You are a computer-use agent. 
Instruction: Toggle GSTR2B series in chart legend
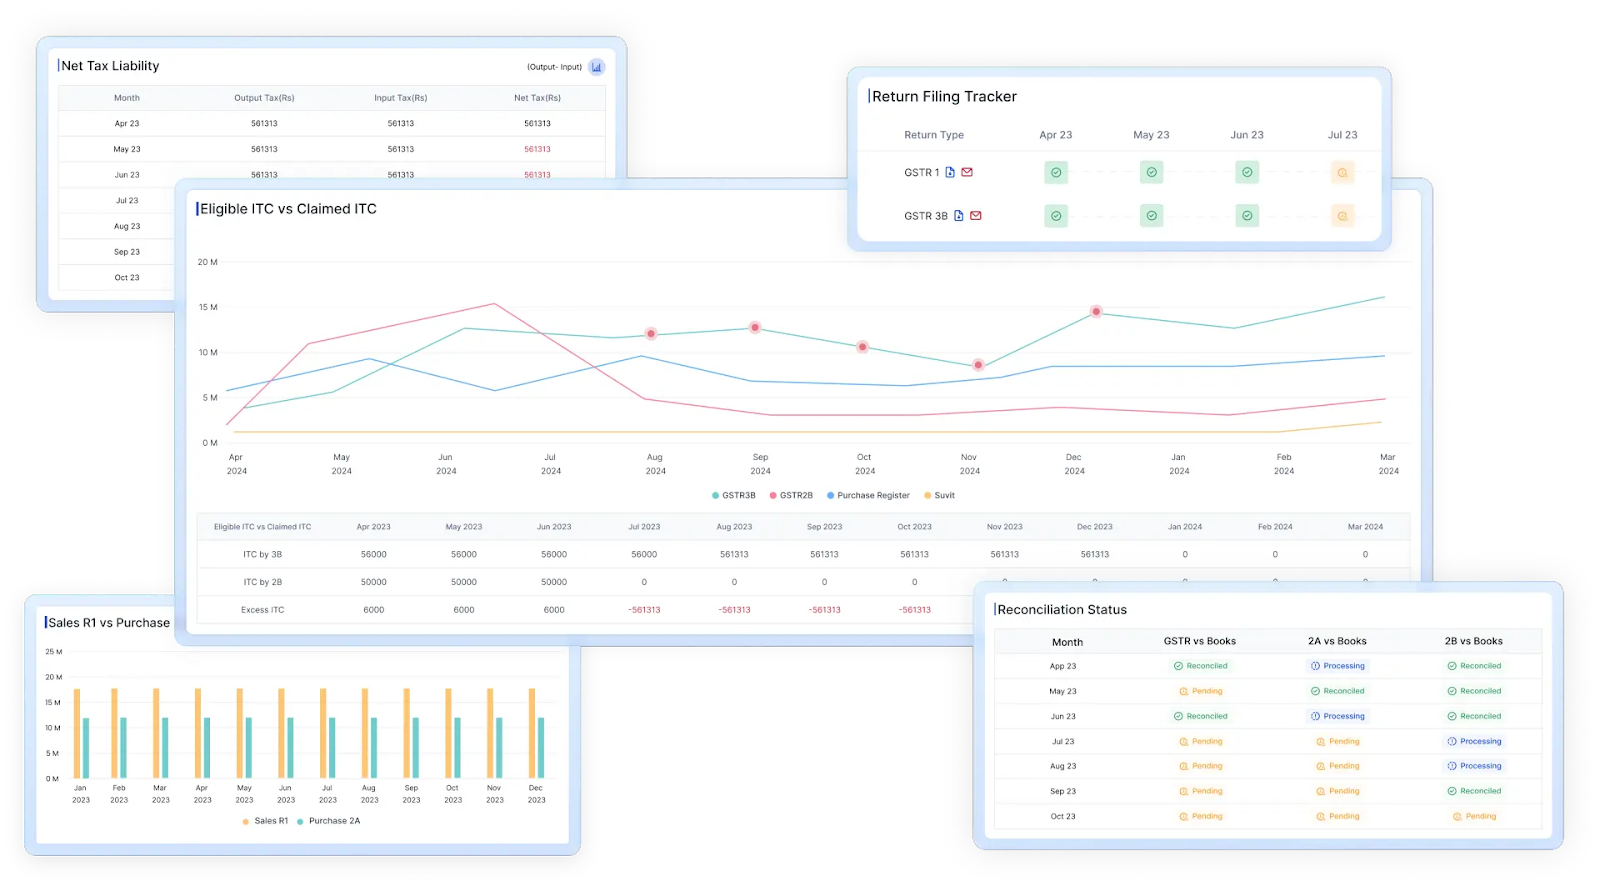point(791,495)
